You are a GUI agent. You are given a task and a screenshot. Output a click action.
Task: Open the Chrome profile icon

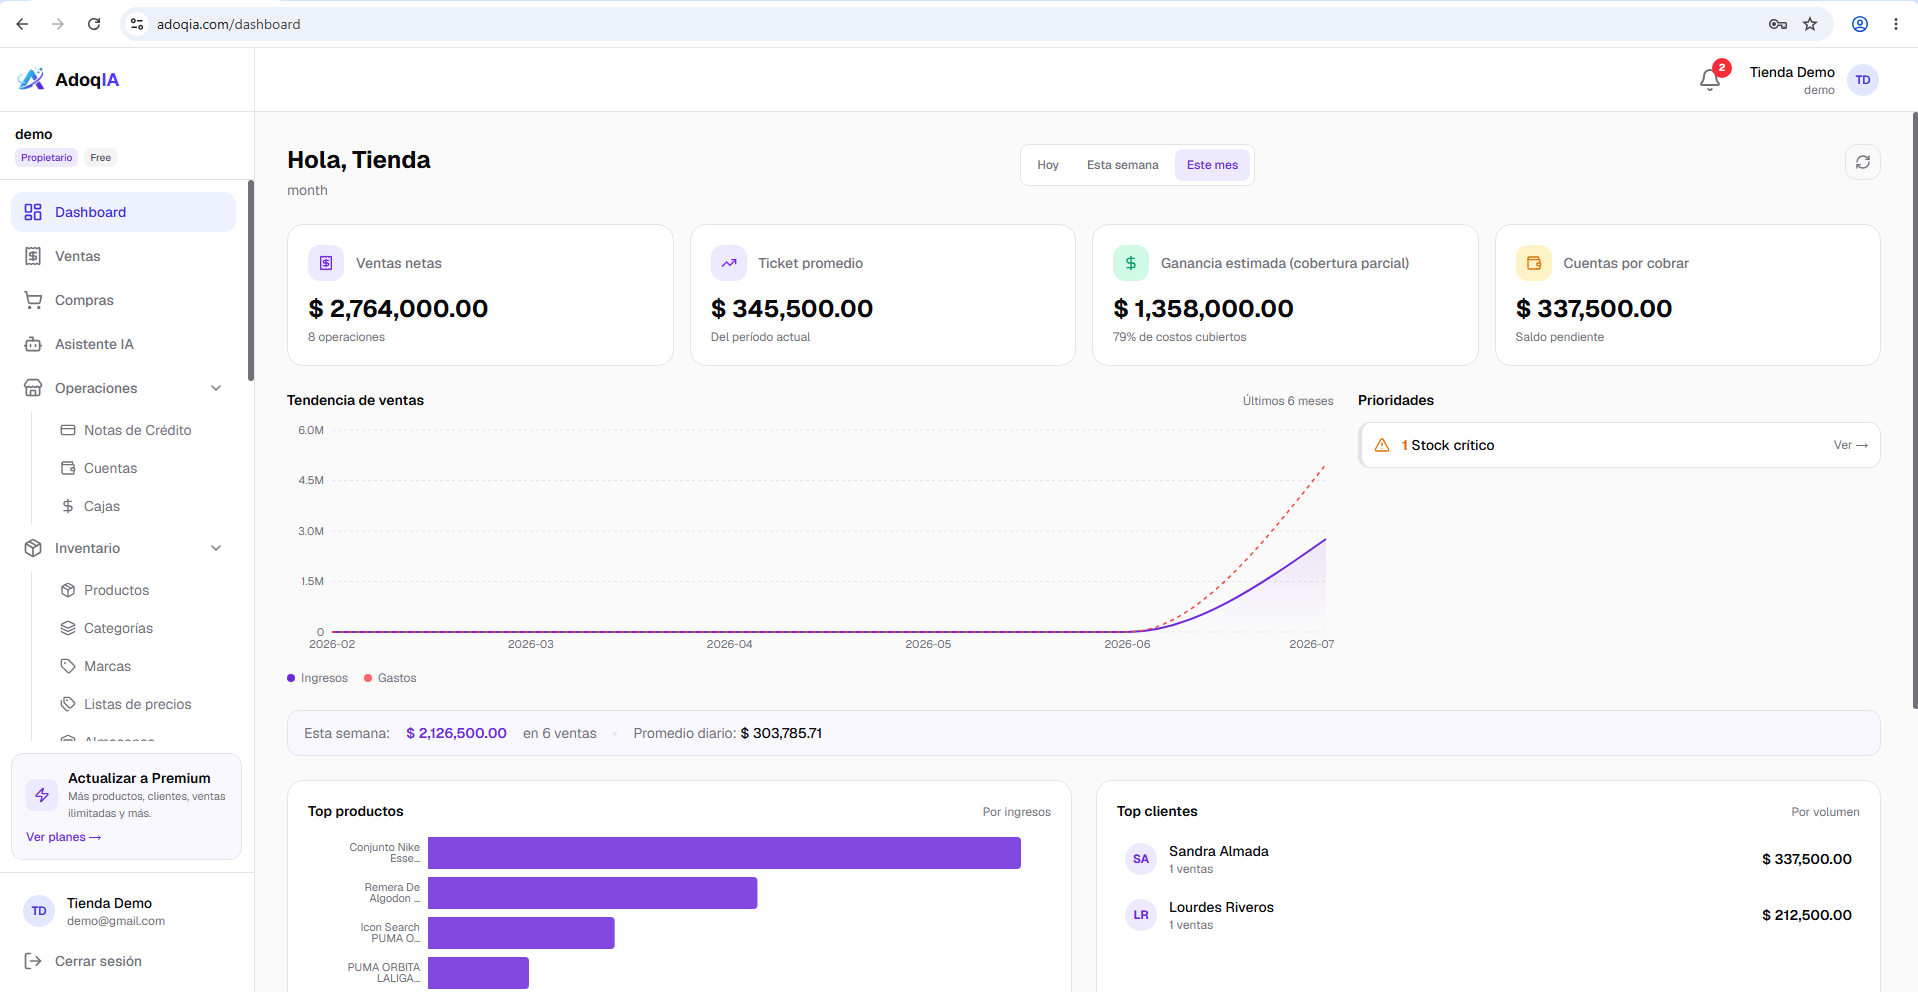[x=1860, y=24]
